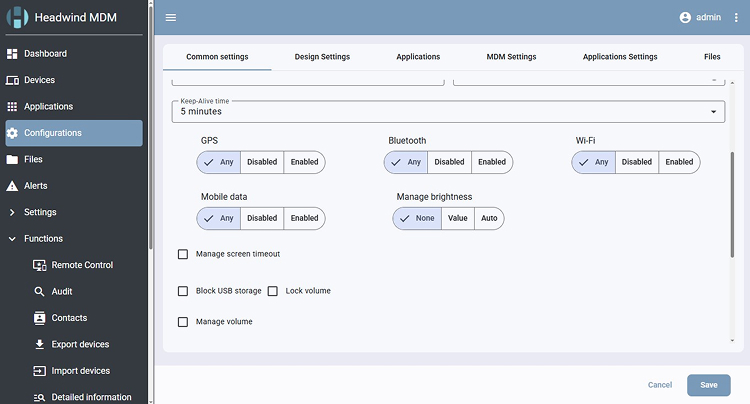750x404 pixels.
Task: Set Wi-Fi to Disabled
Action: (x=637, y=162)
